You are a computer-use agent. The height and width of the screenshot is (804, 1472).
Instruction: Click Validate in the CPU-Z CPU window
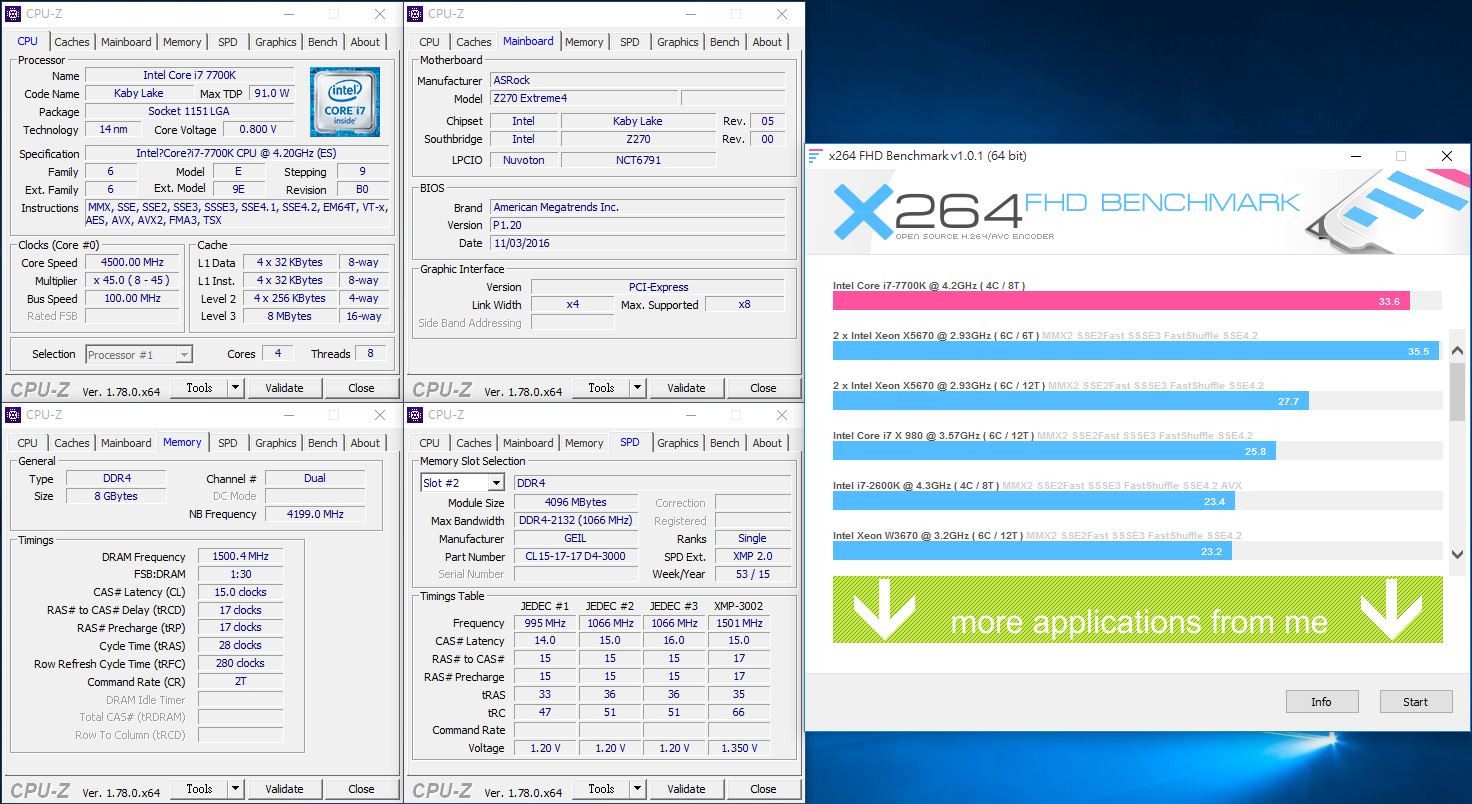click(x=284, y=388)
